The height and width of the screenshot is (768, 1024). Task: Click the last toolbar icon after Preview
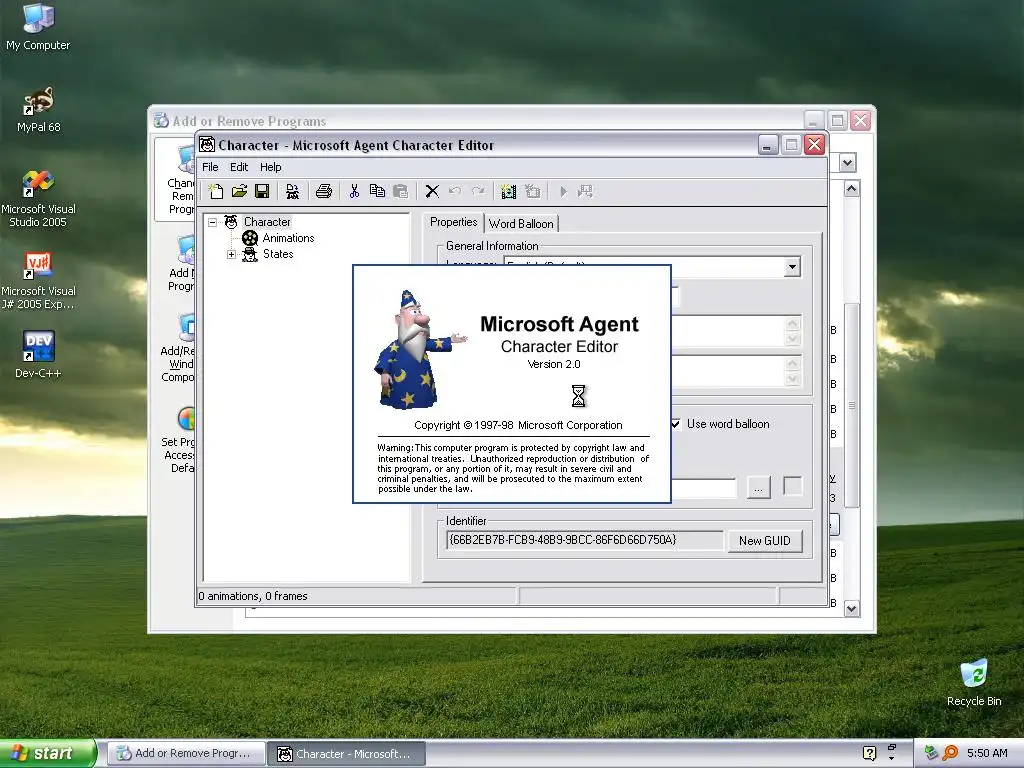click(x=585, y=191)
